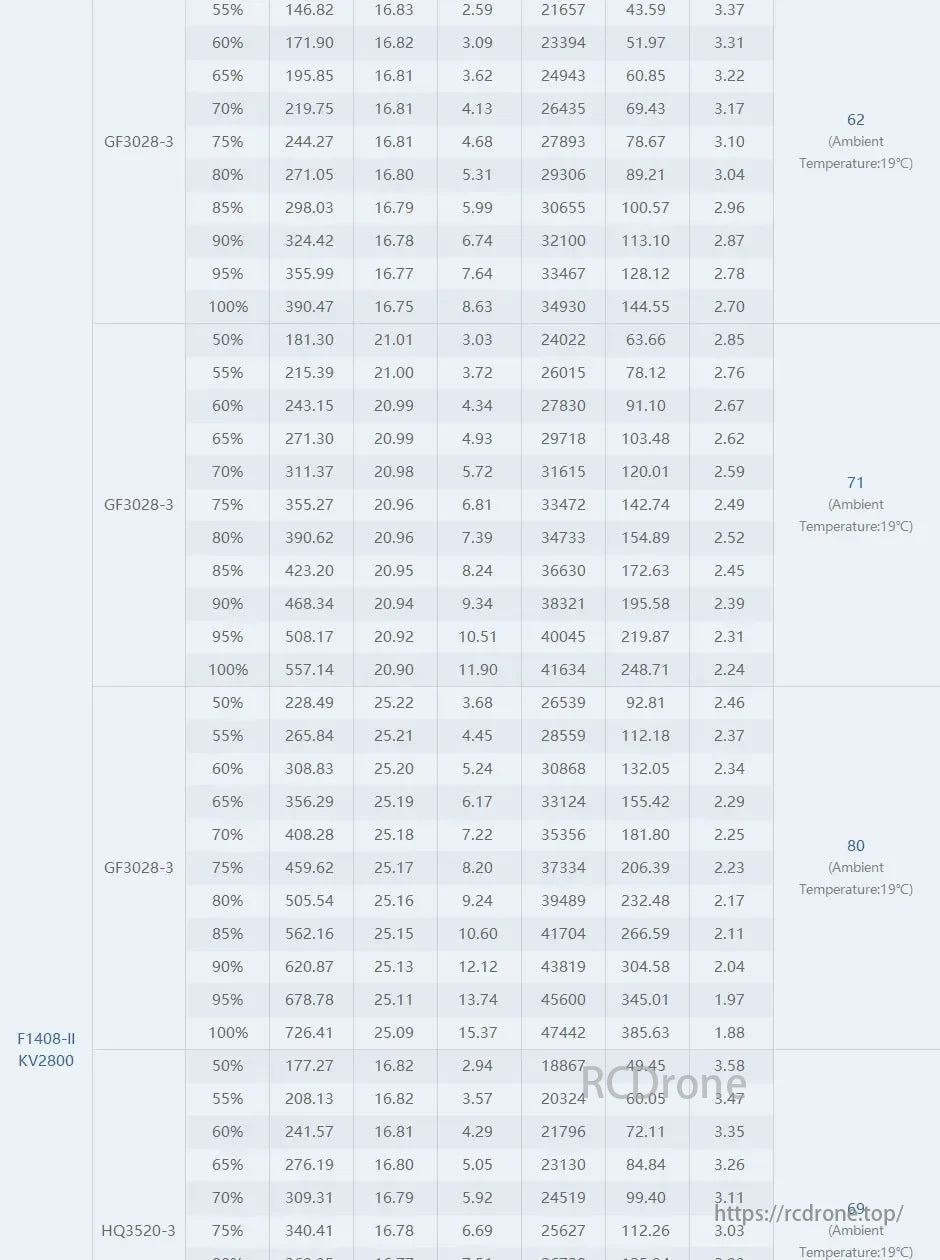
Task: Click the 47442 RPM value
Action: click(x=563, y=1032)
